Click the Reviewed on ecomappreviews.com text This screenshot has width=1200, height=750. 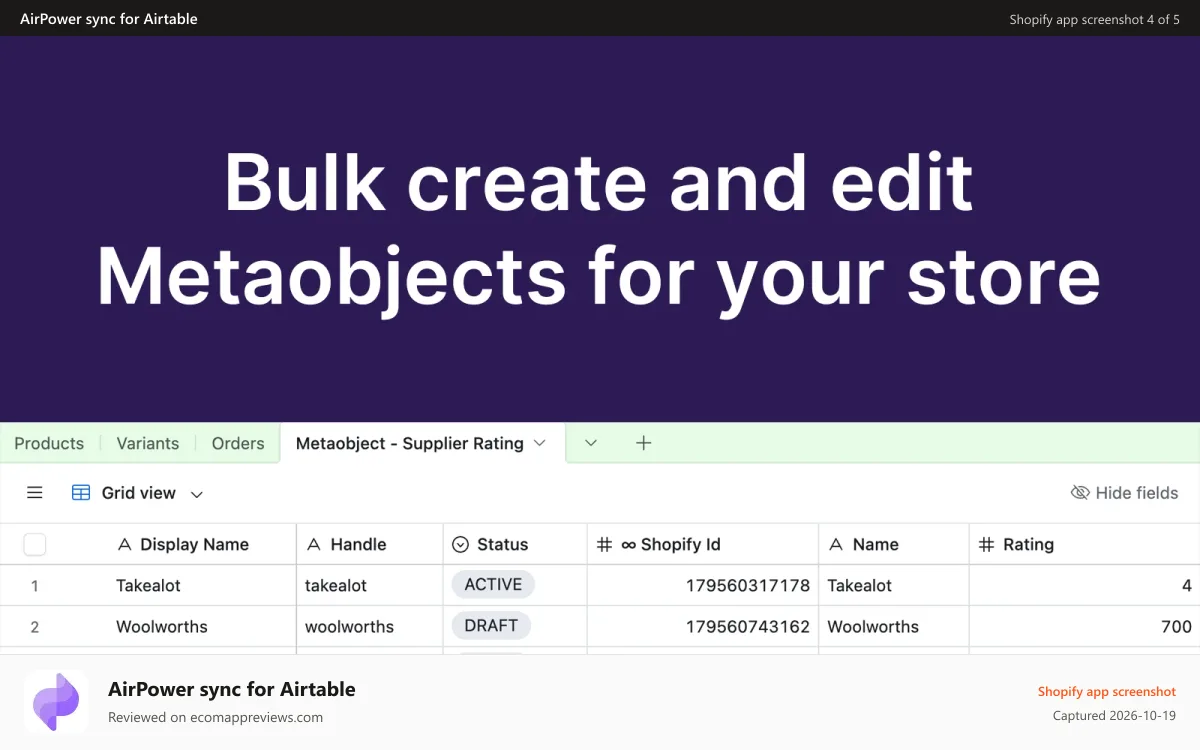[215, 717]
